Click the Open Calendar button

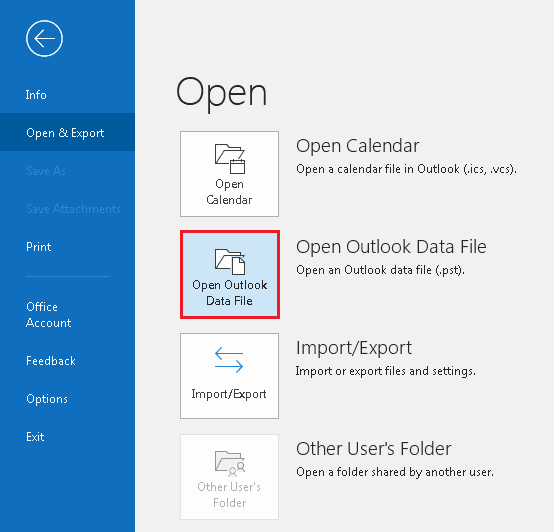229,174
